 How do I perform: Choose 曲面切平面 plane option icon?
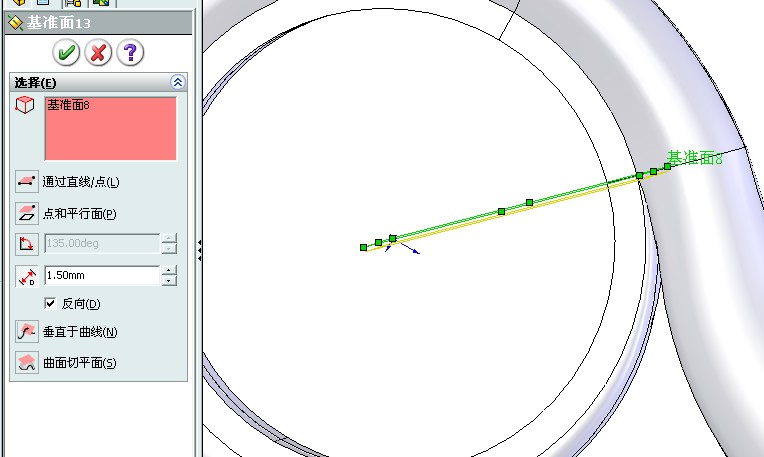26,363
